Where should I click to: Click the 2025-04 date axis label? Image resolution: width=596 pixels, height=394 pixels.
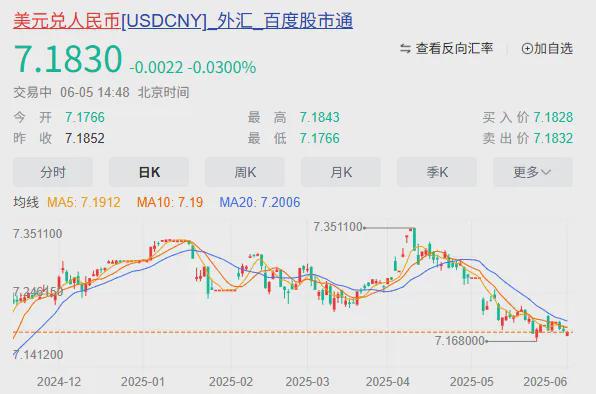[x=388, y=381]
